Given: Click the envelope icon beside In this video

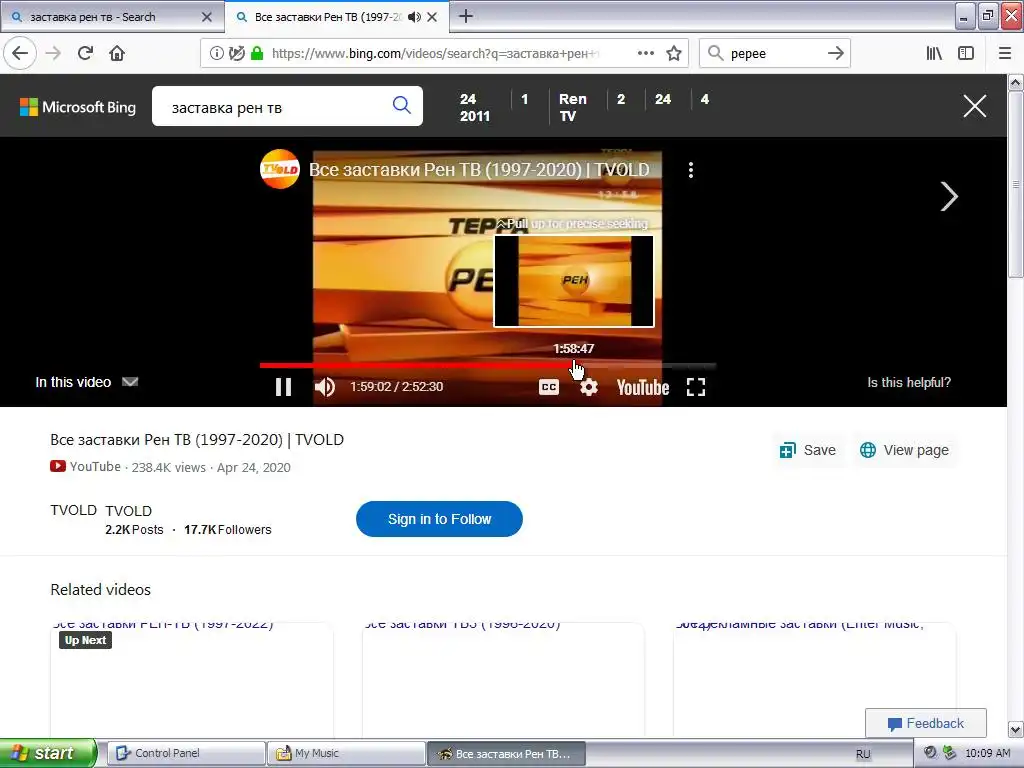Looking at the screenshot, I should (x=130, y=382).
